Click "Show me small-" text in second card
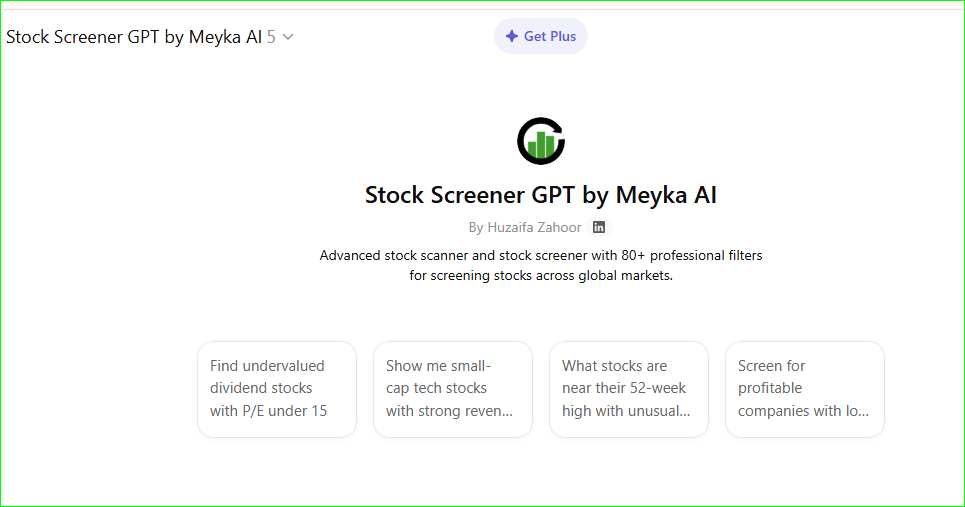The image size is (965, 507). (438, 366)
